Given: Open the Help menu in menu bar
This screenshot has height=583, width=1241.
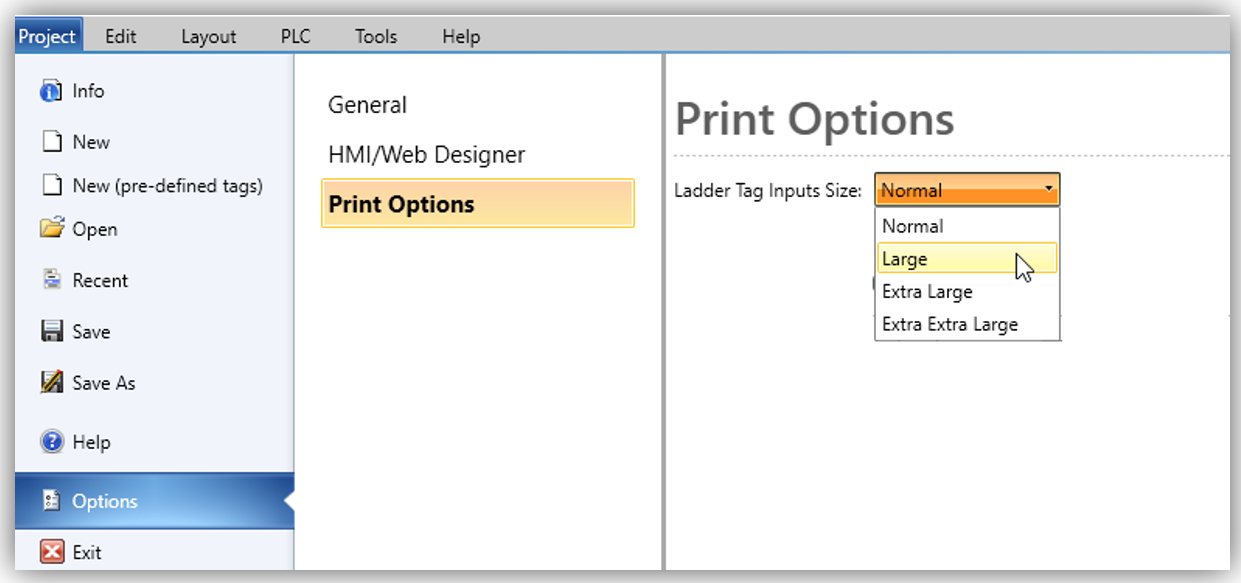Looking at the screenshot, I should (461, 36).
